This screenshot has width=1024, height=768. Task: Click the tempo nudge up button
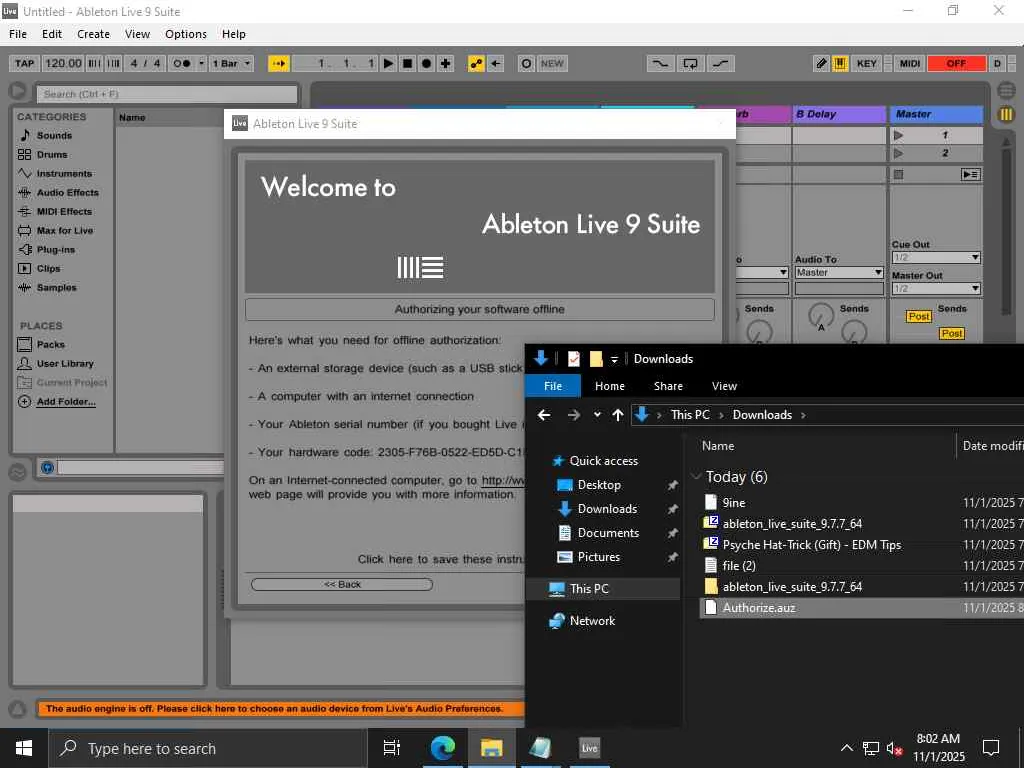point(114,63)
